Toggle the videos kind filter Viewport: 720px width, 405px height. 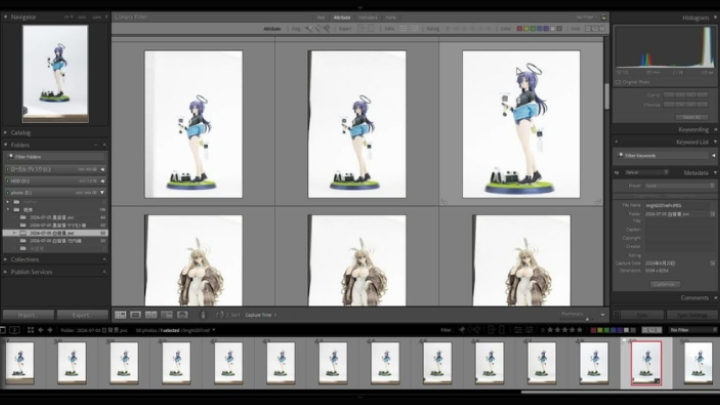coord(602,28)
